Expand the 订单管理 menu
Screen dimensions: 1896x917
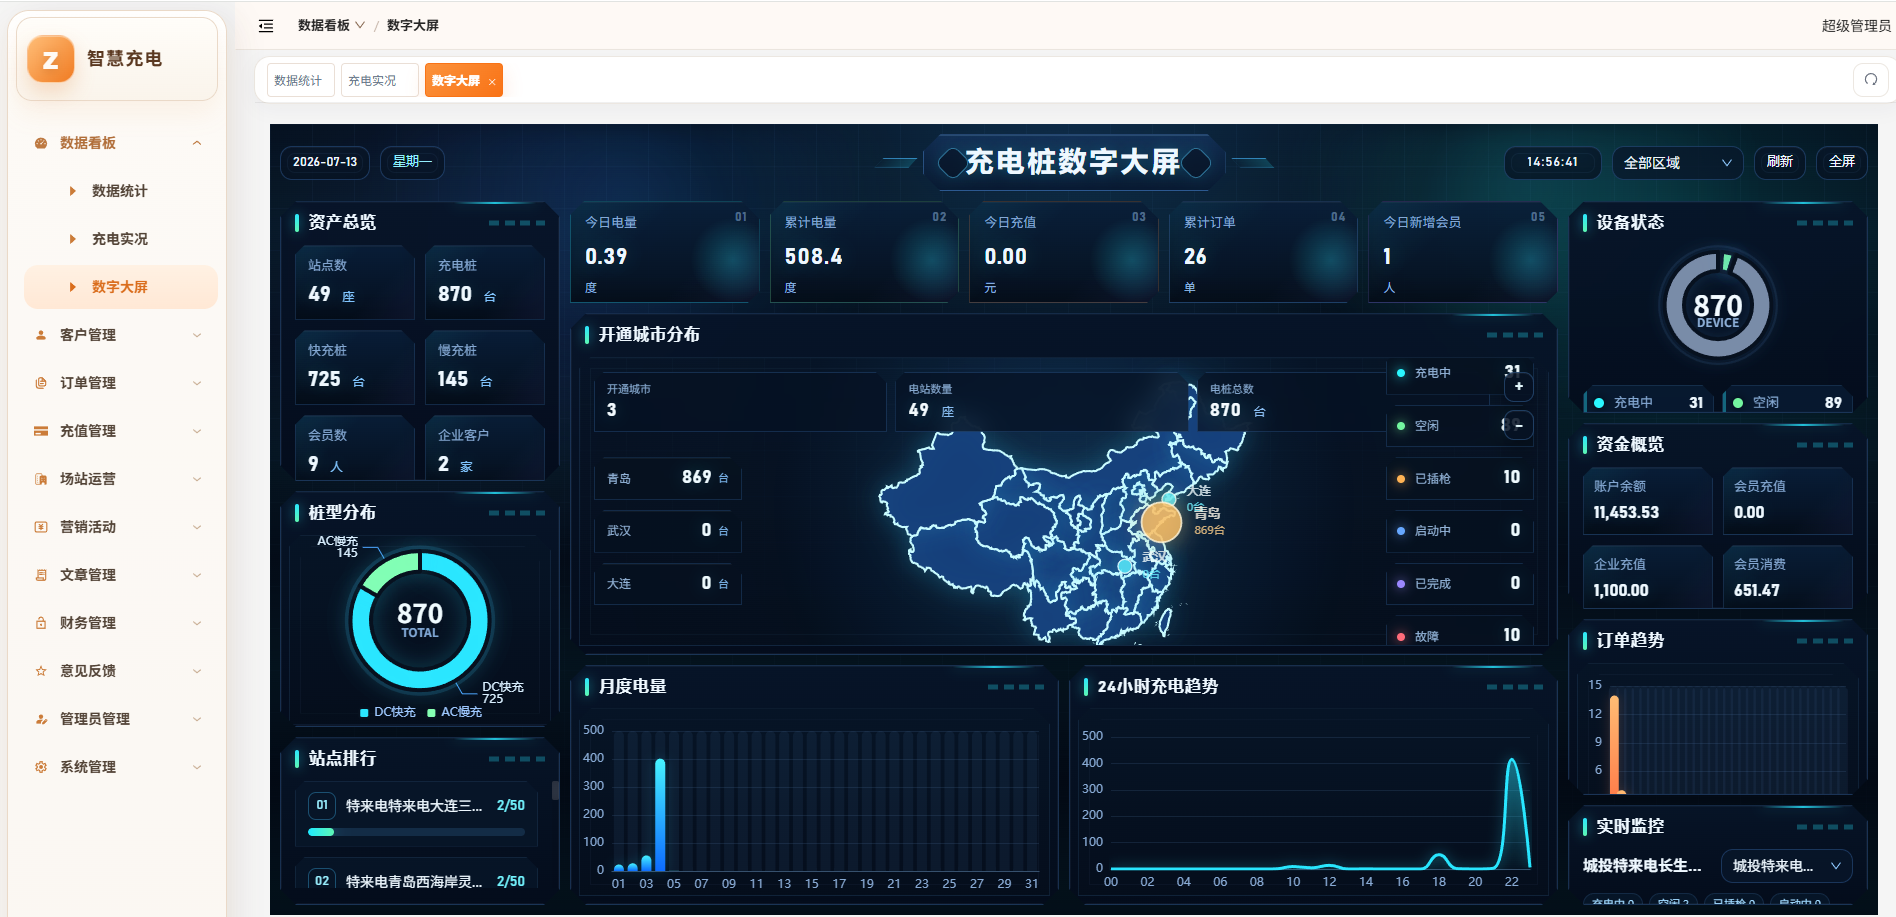coord(197,383)
